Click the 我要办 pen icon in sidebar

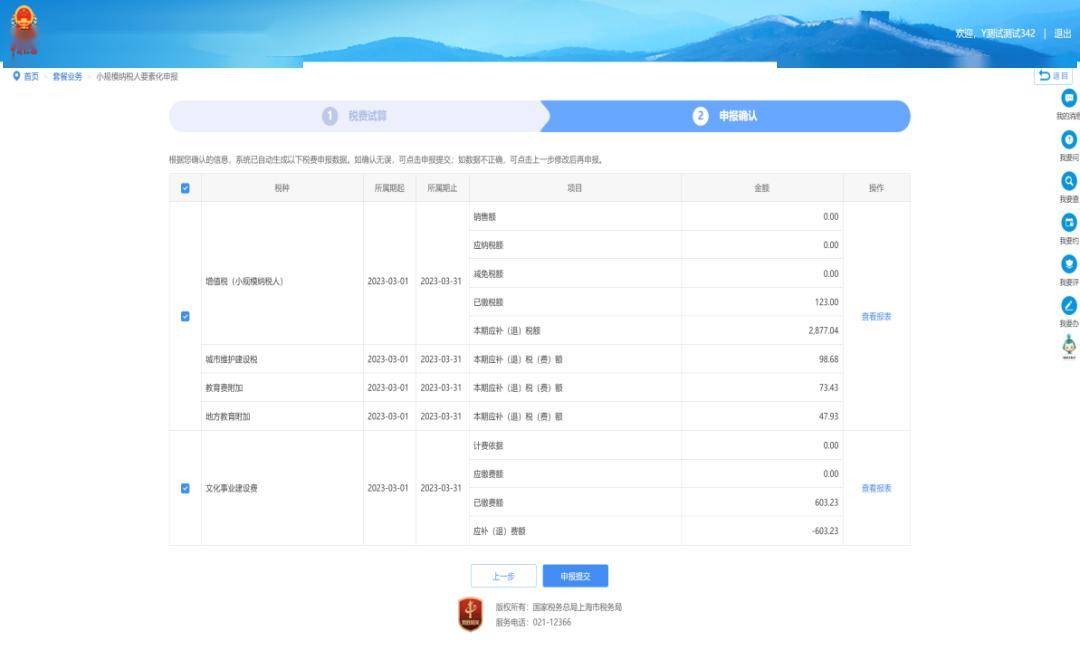[x=1068, y=305]
